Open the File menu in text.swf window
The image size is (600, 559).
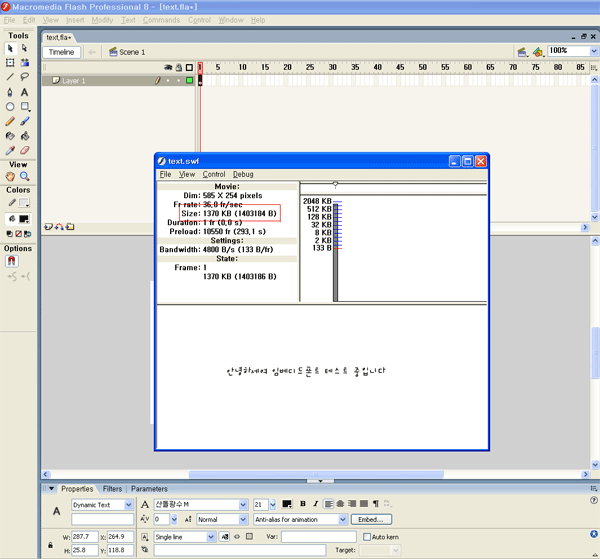pyautogui.click(x=165, y=174)
